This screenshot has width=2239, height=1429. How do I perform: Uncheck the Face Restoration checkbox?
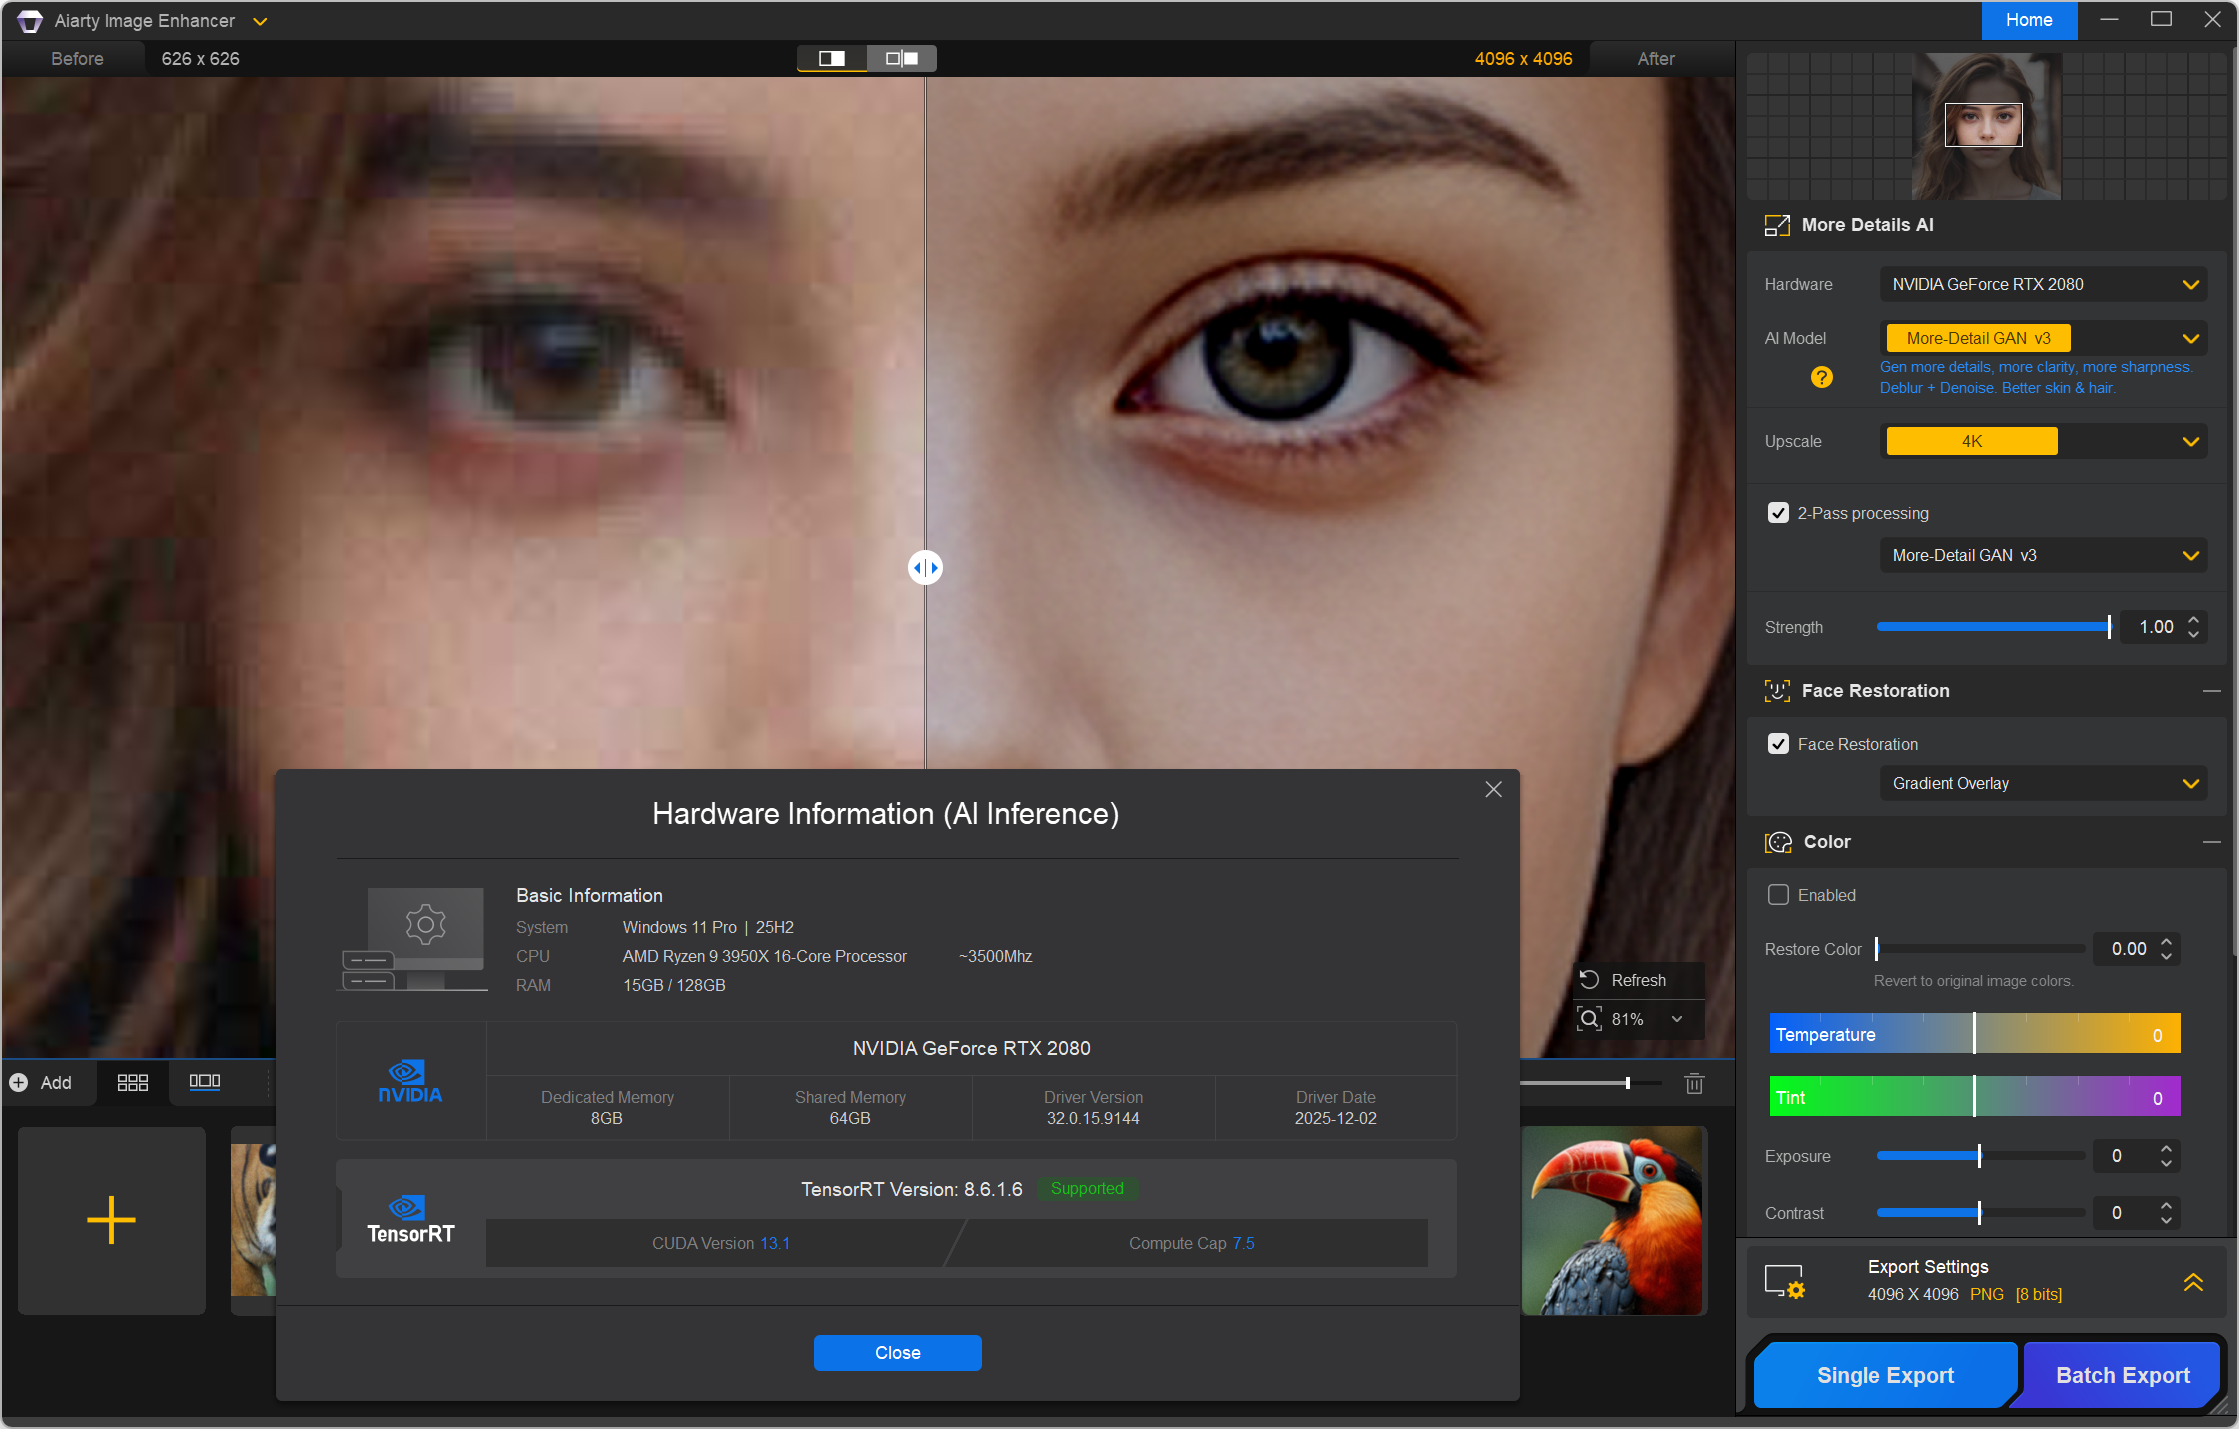[x=1778, y=744]
